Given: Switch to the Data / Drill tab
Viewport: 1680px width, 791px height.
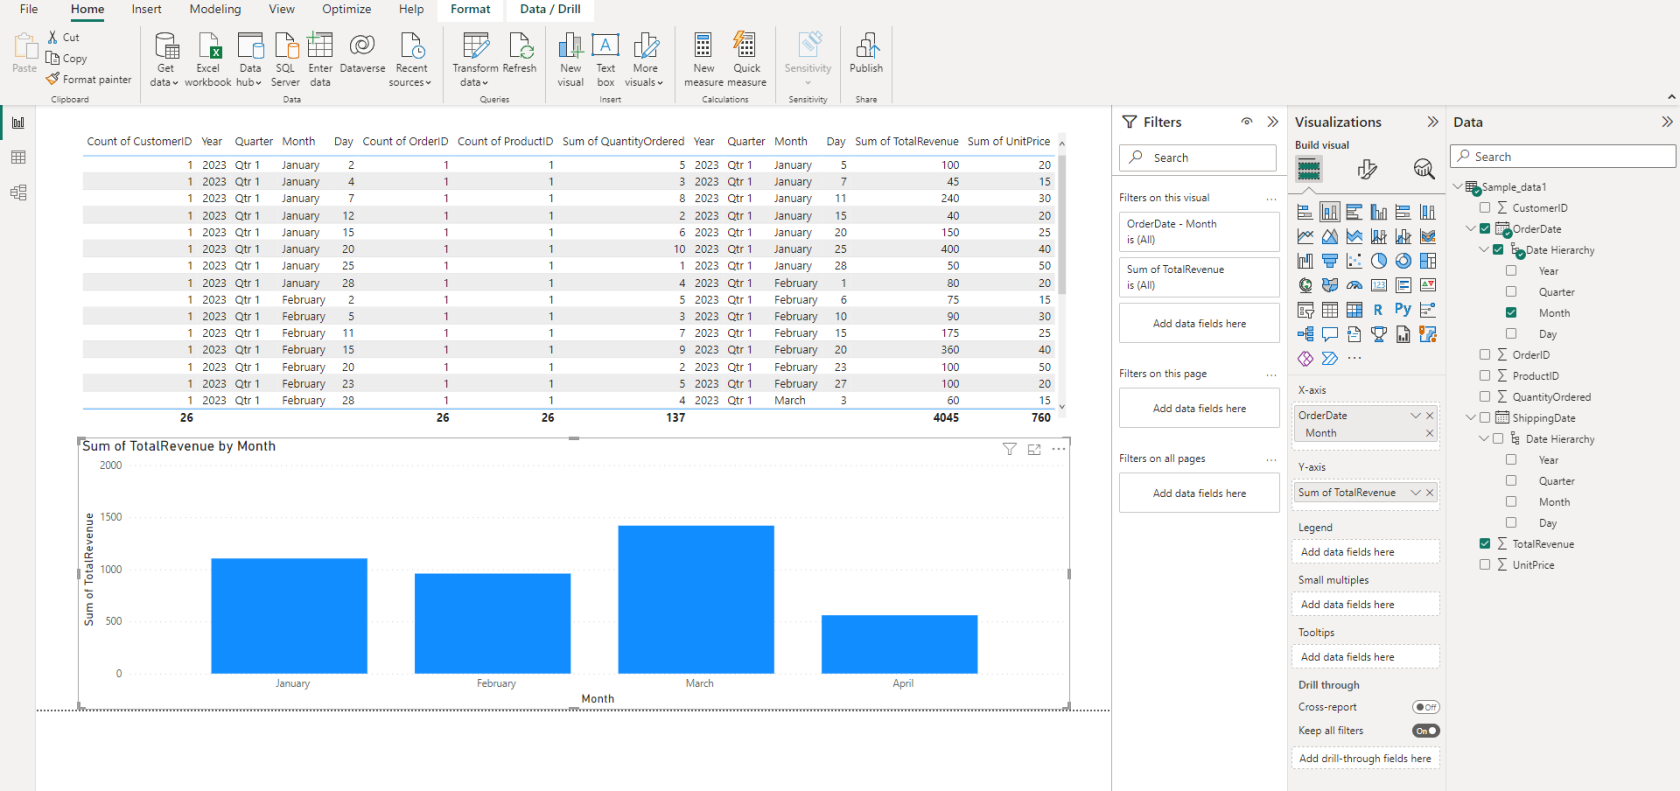Looking at the screenshot, I should pyautogui.click(x=550, y=10).
